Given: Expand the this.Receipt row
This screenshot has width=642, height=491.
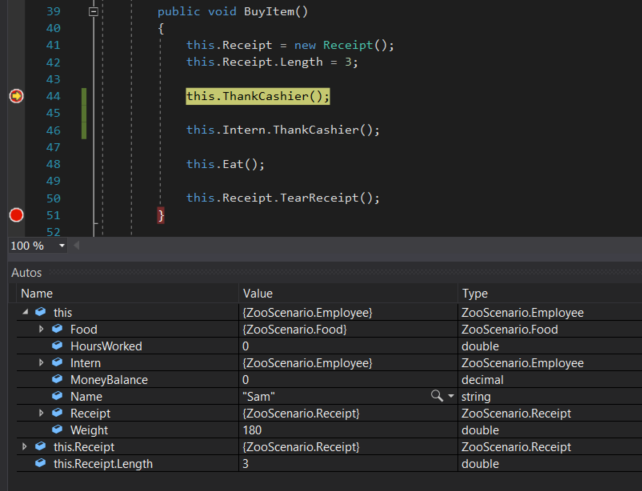Looking at the screenshot, I should click(24, 447).
